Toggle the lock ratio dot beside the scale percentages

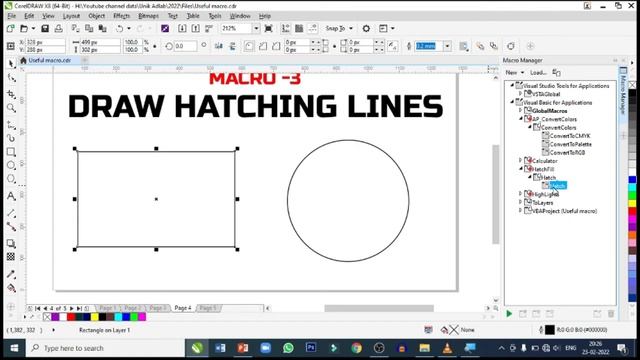[x=155, y=46]
